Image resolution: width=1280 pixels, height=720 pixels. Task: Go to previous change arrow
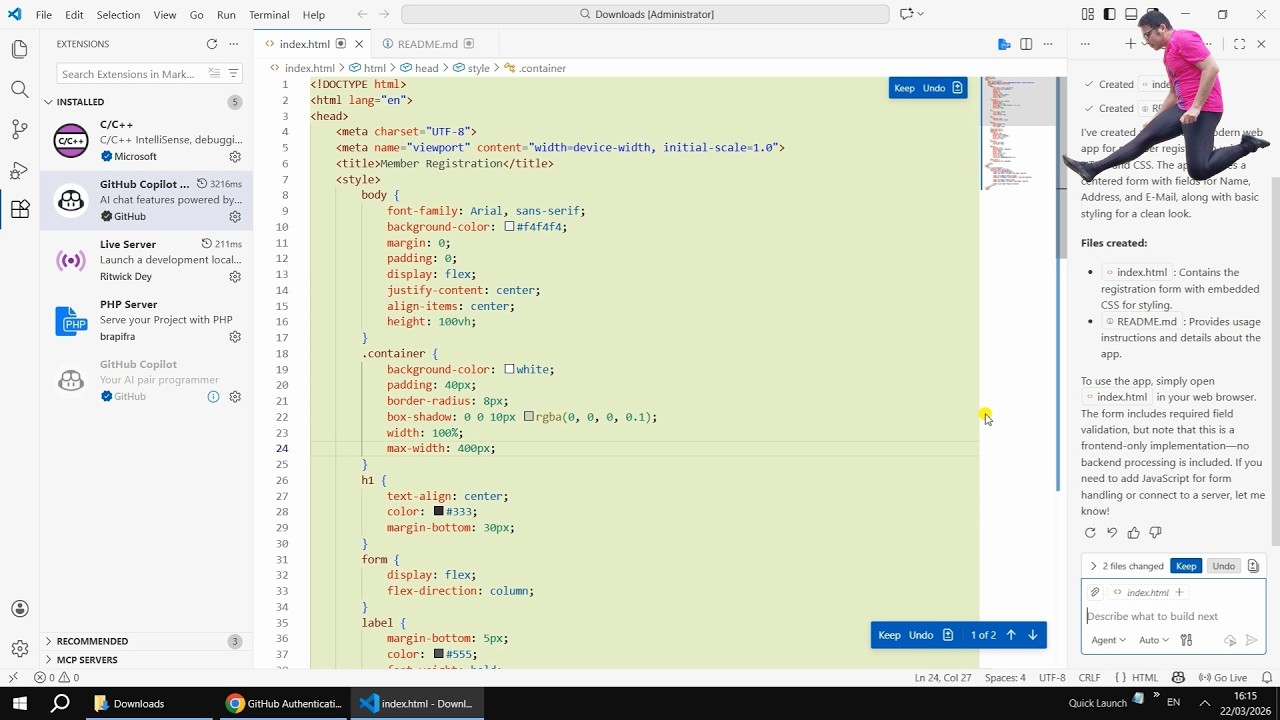point(1011,635)
